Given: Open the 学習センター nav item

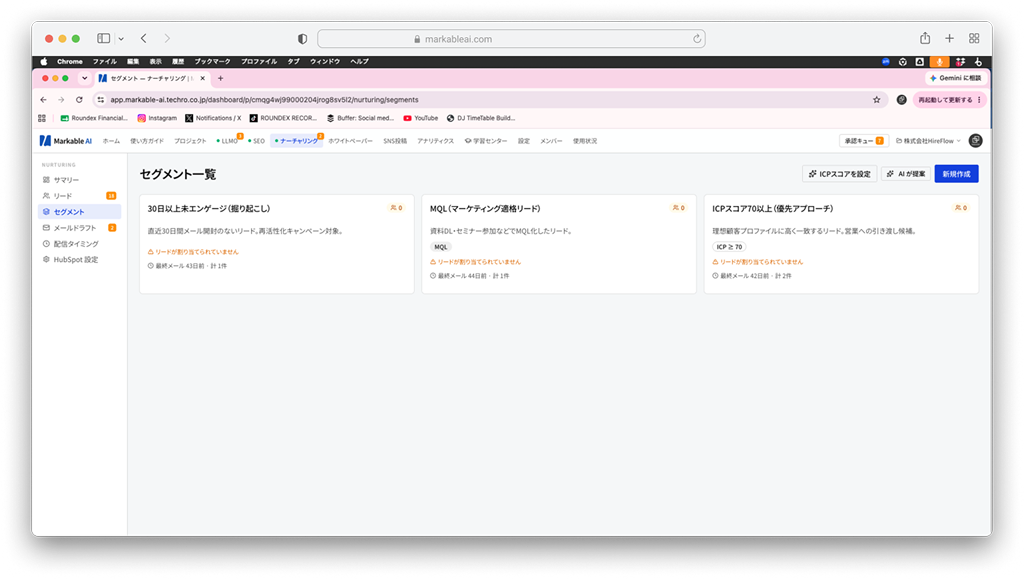Looking at the screenshot, I should click(486, 141).
